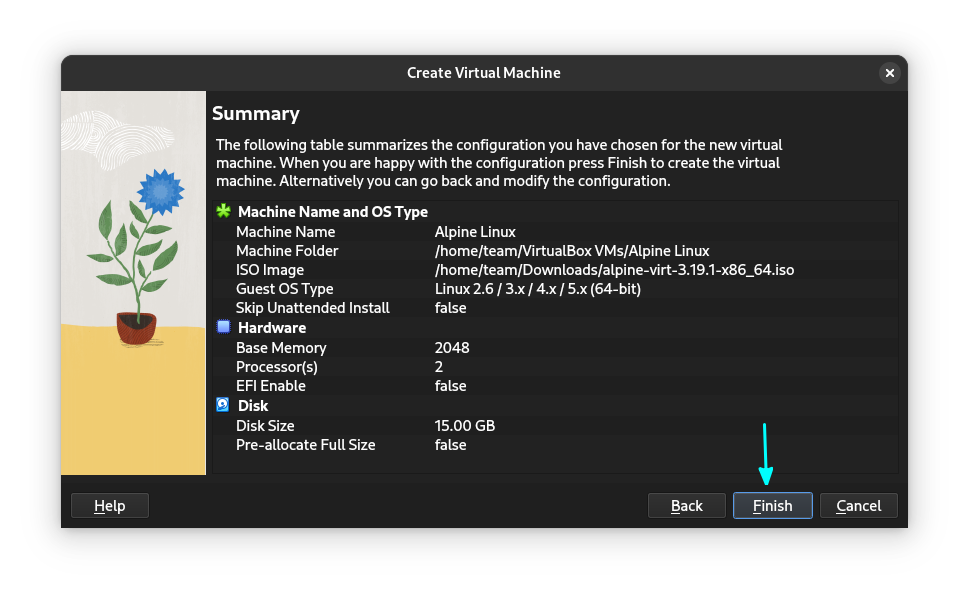Select the Machine Name row
This screenshot has height=595, width=969.
(x=285, y=232)
